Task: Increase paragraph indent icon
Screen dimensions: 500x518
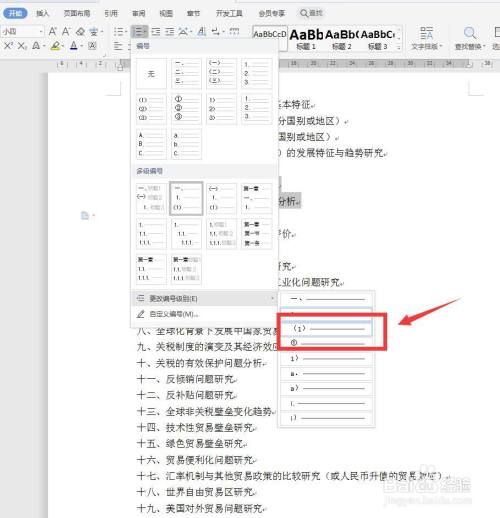Action: tap(170, 32)
